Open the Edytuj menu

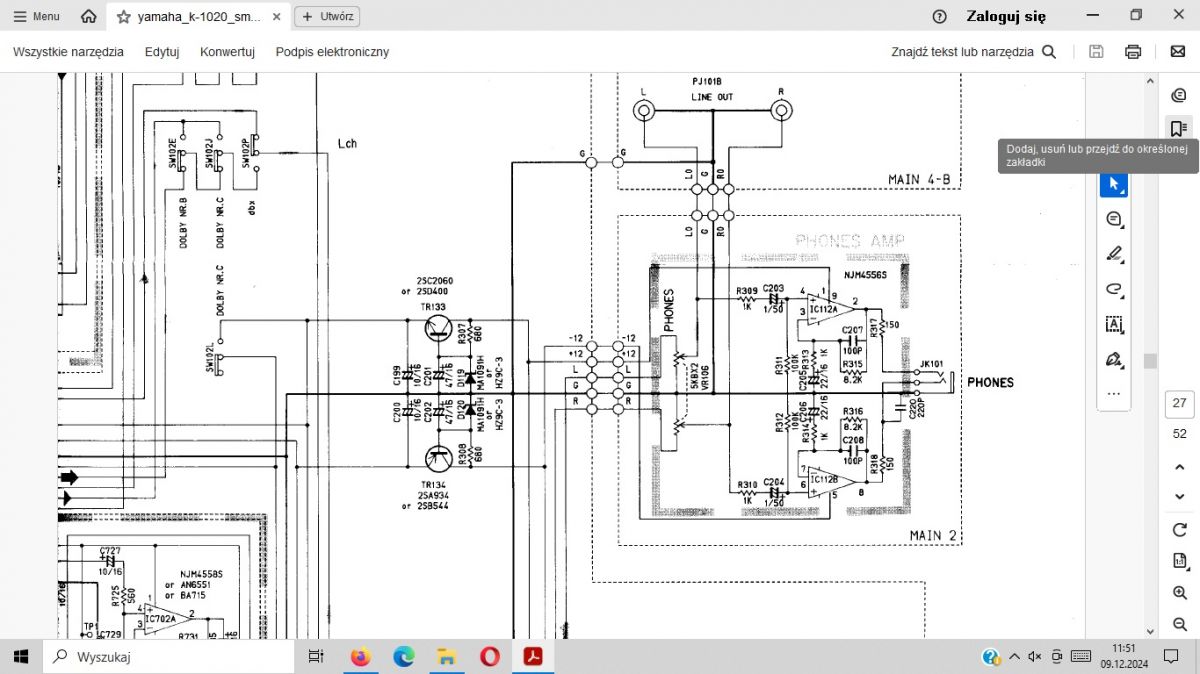162,52
